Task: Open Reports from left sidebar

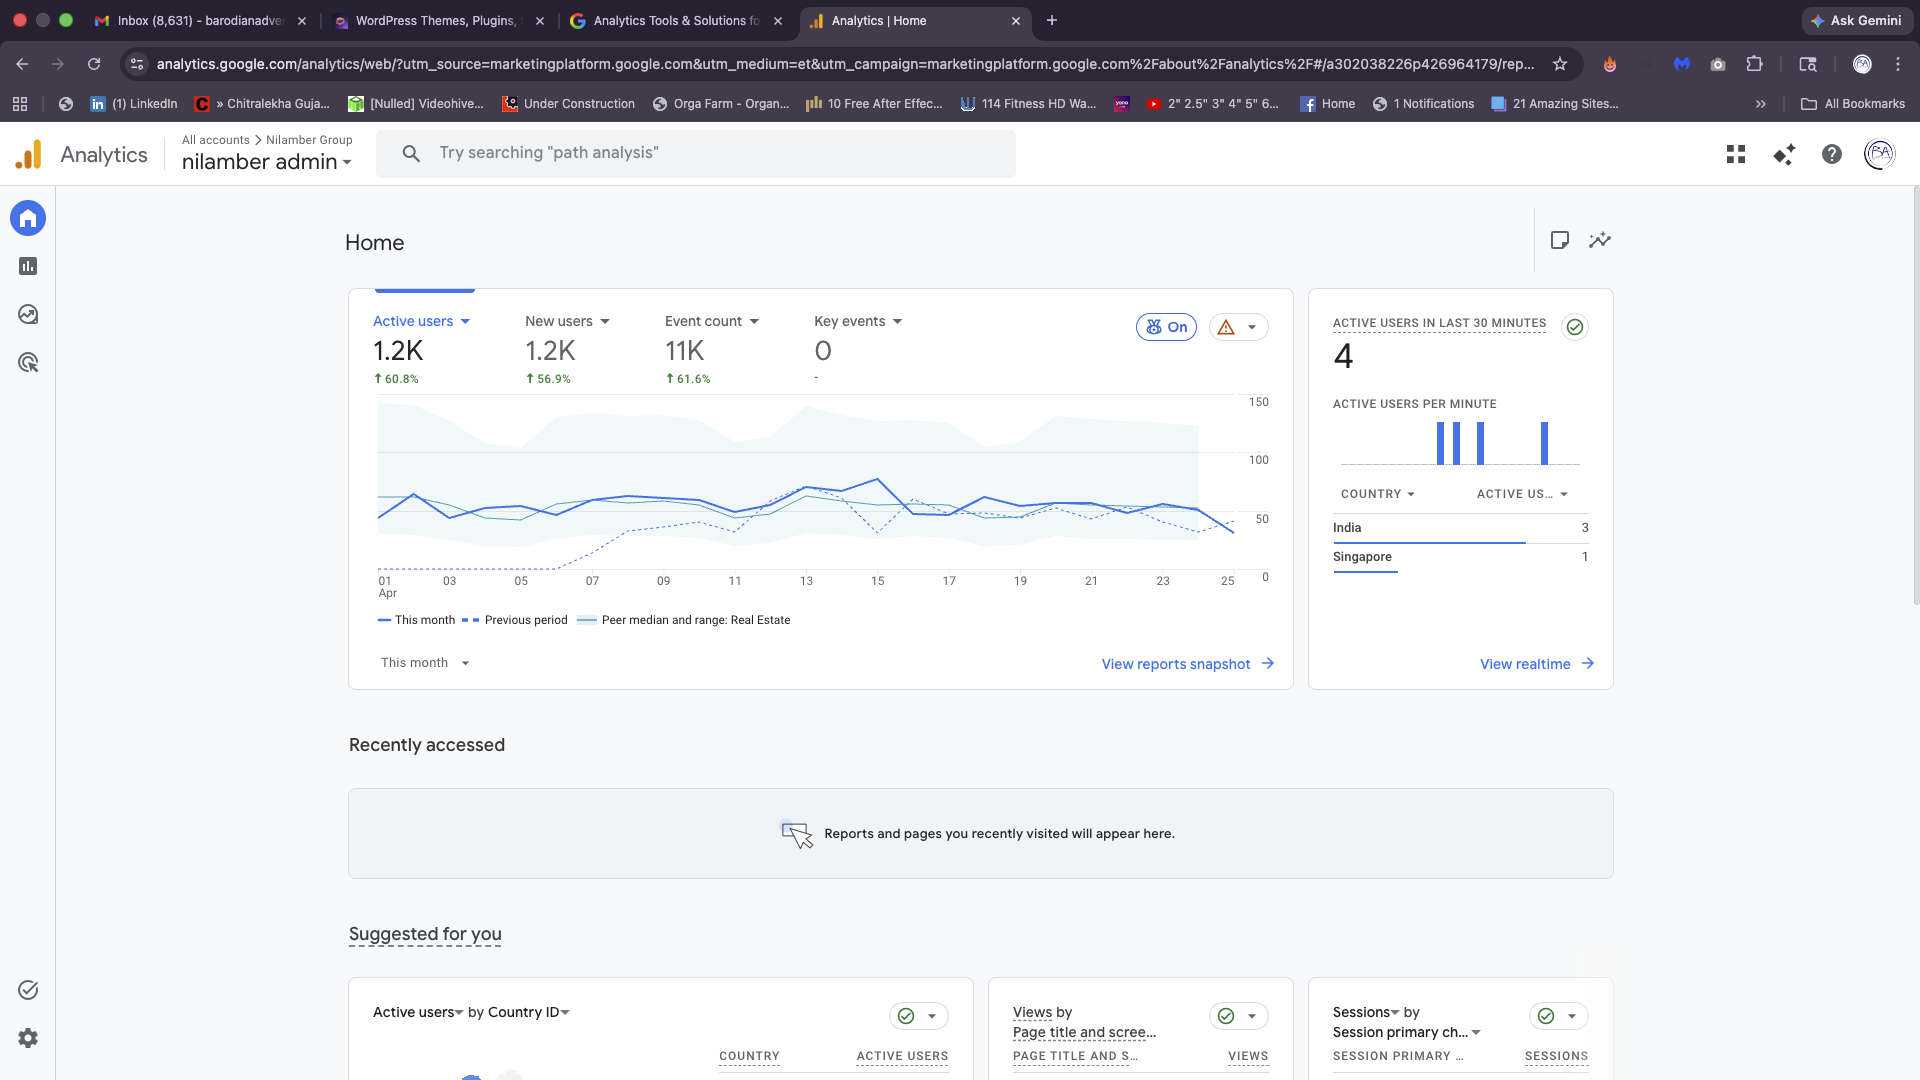Action: 28,266
